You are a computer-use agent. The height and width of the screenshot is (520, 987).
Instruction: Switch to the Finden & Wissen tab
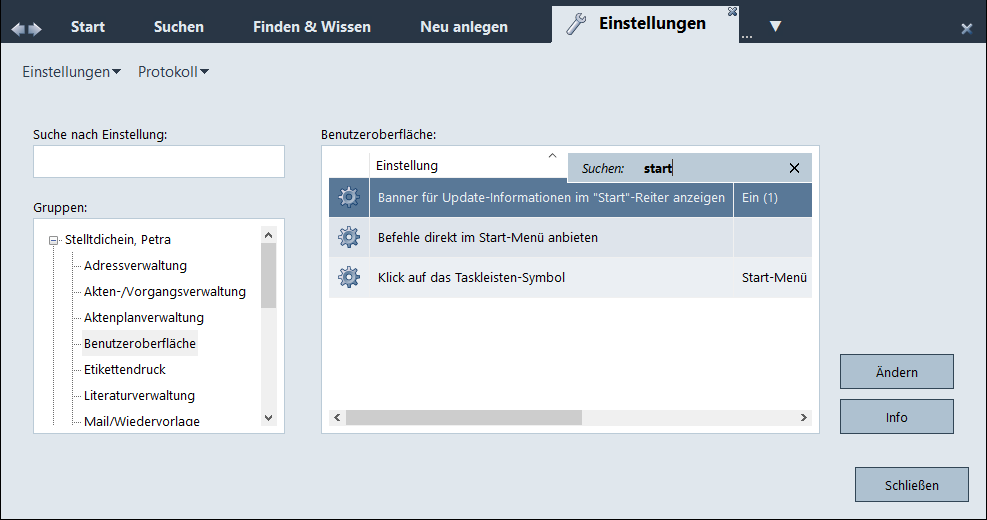tap(311, 27)
